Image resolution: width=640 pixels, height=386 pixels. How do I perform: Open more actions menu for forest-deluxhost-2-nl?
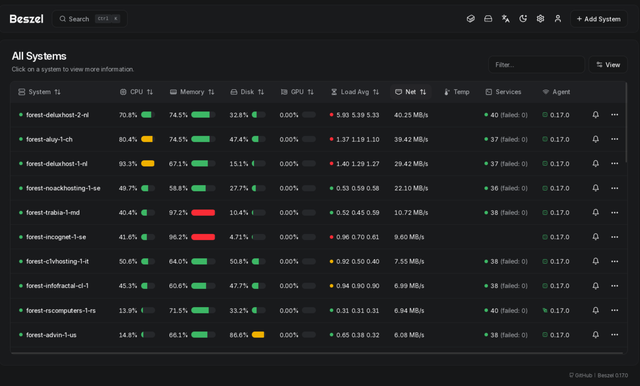coord(614,115)
